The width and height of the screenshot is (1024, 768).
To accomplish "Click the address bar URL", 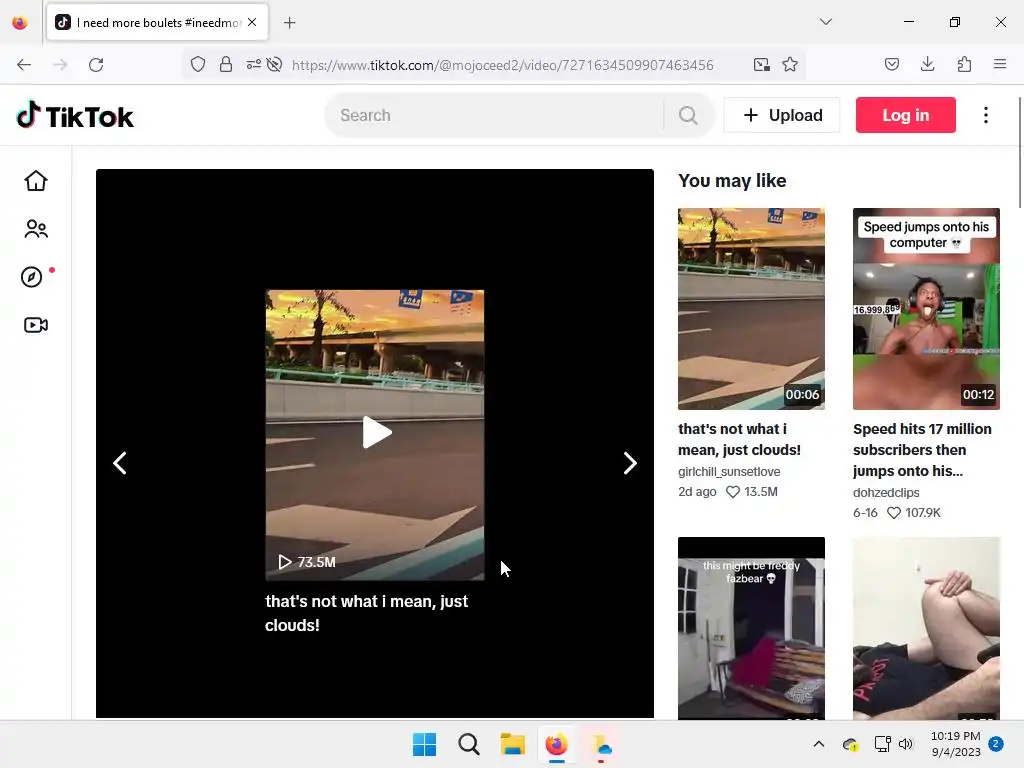I will [x=502, y=65].
